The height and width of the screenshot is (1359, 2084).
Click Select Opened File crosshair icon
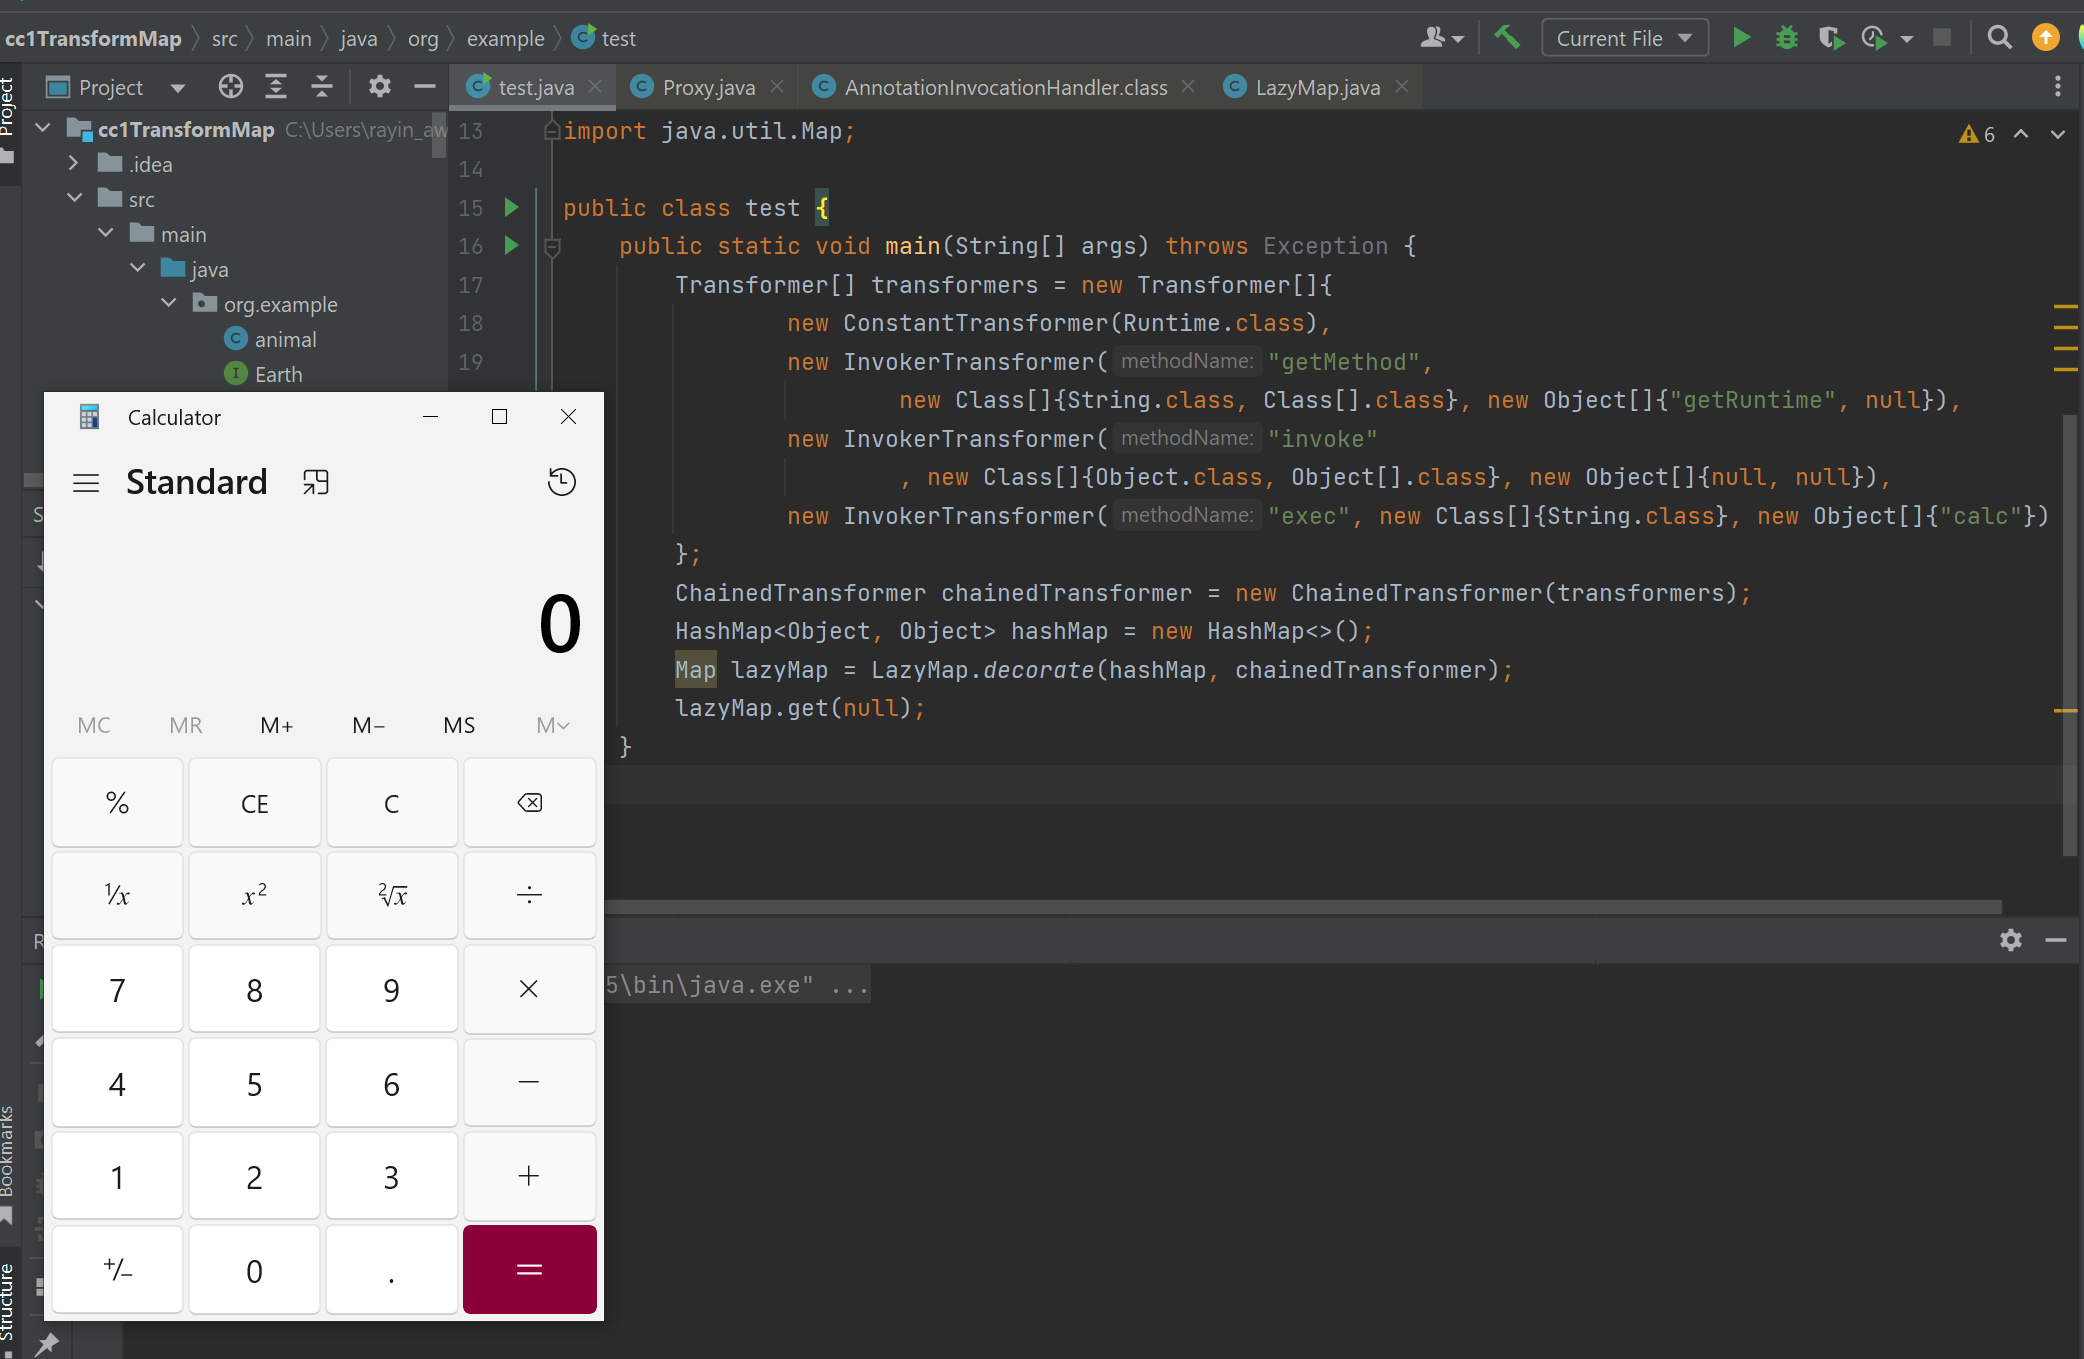[231, 87]
